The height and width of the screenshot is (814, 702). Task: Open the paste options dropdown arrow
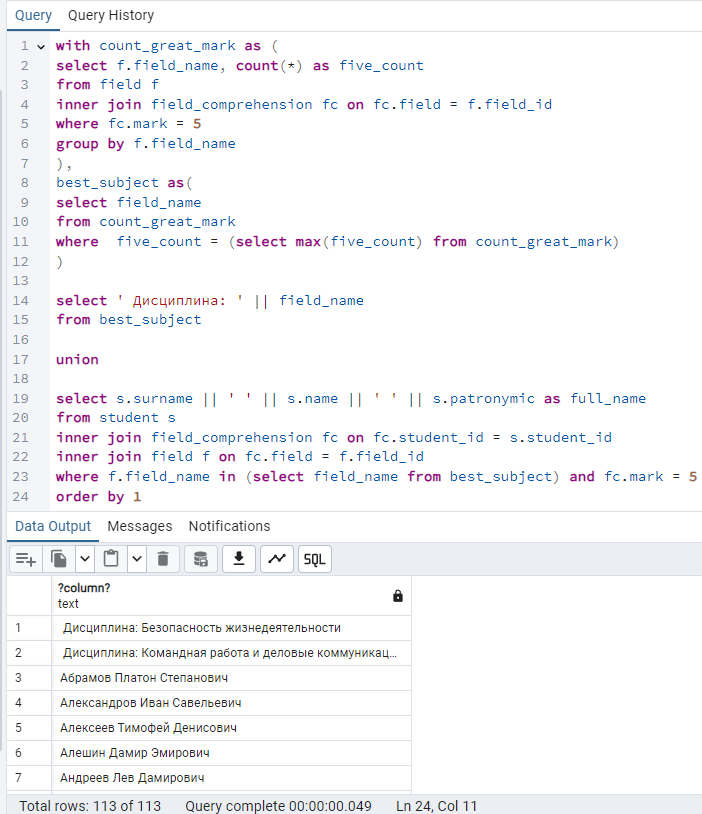(137, 559)
